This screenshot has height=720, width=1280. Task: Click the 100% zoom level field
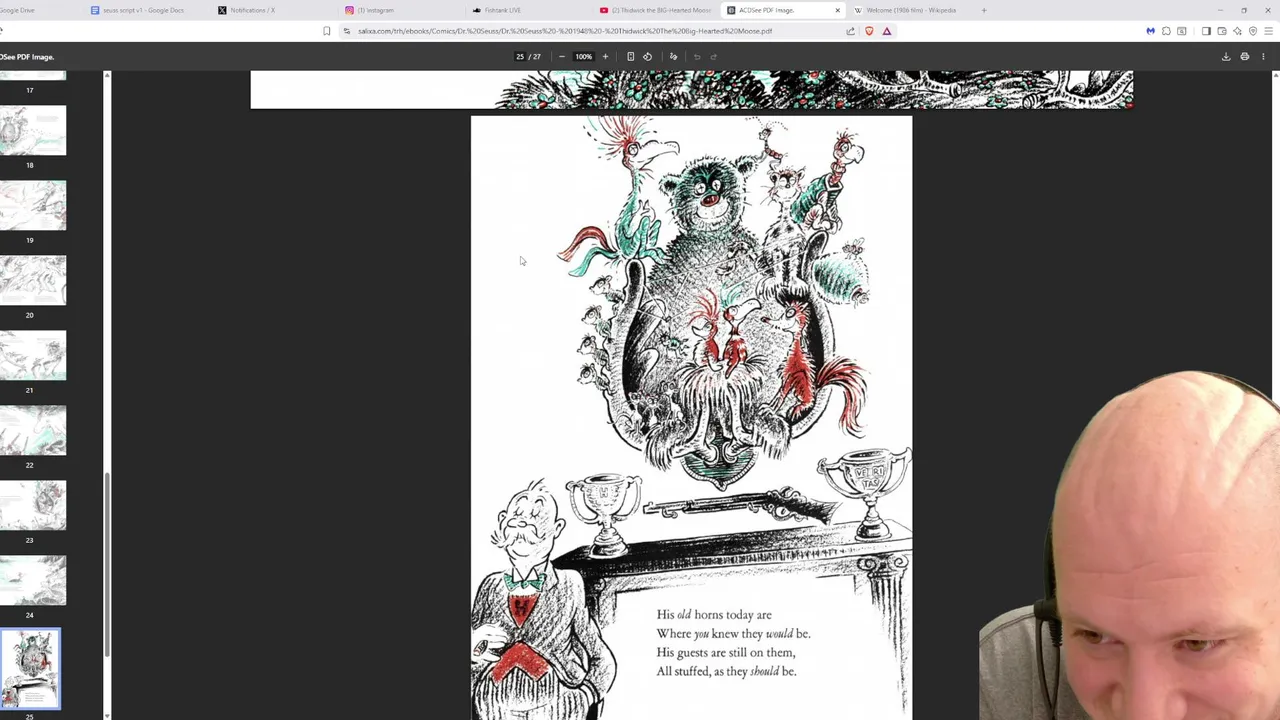tap(583, 57)
